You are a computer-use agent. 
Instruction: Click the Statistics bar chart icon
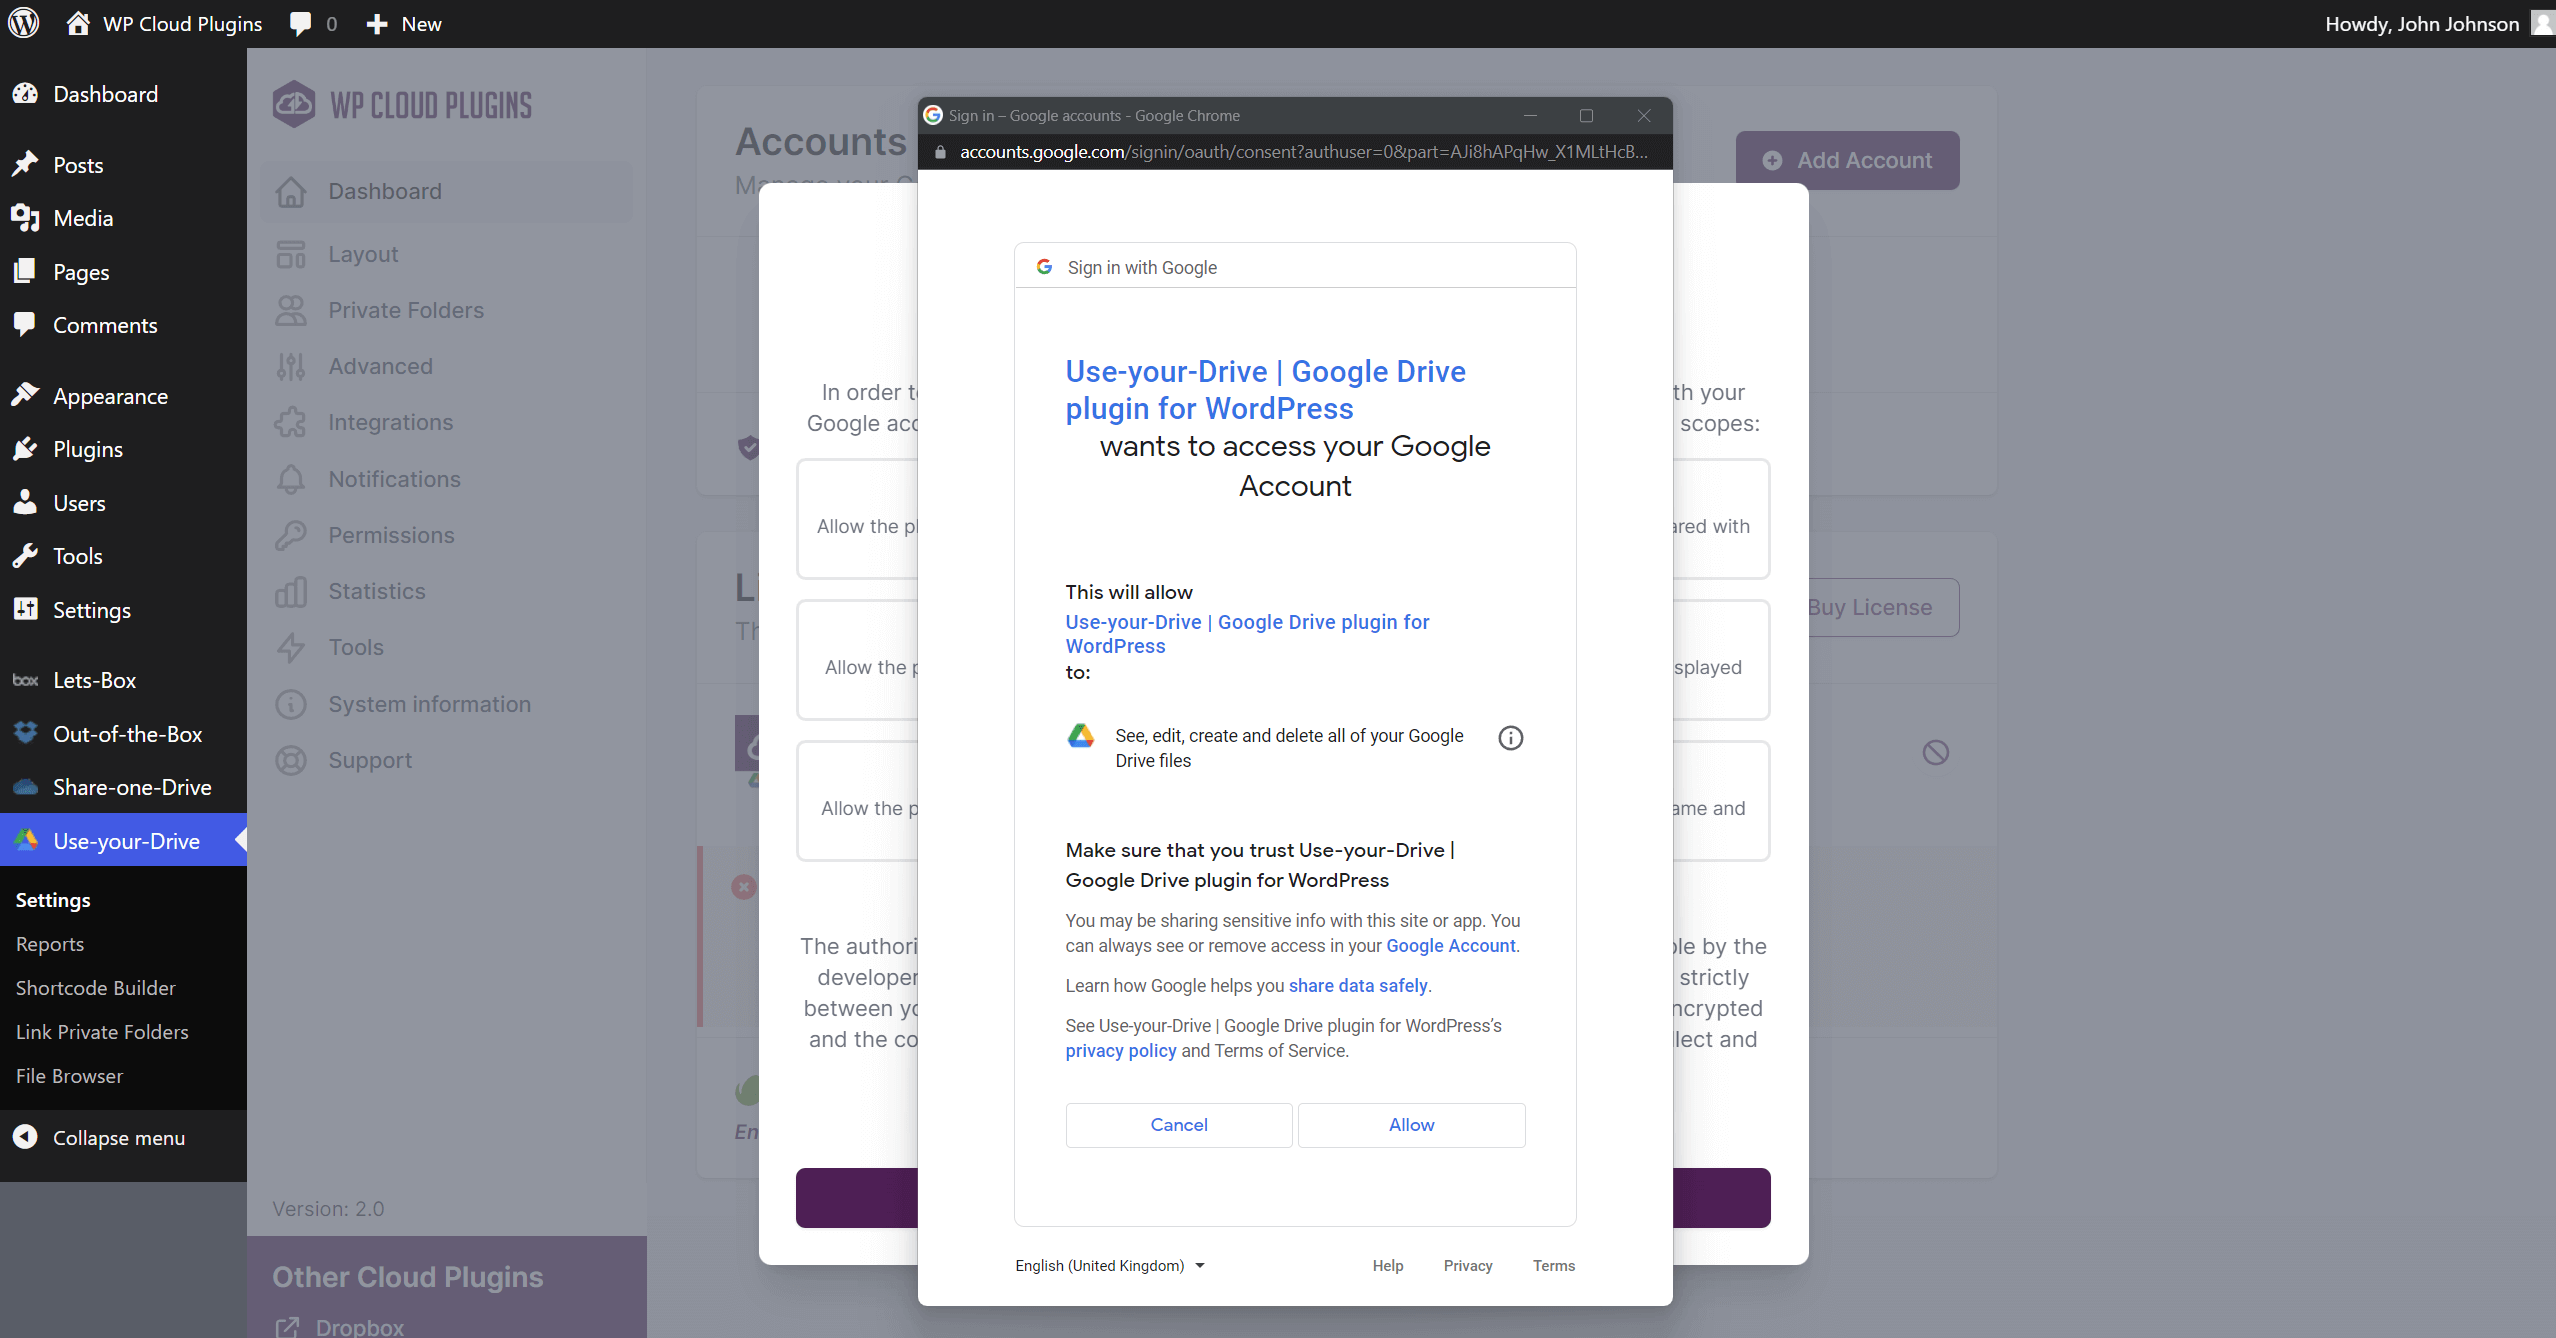pos(291,591)
